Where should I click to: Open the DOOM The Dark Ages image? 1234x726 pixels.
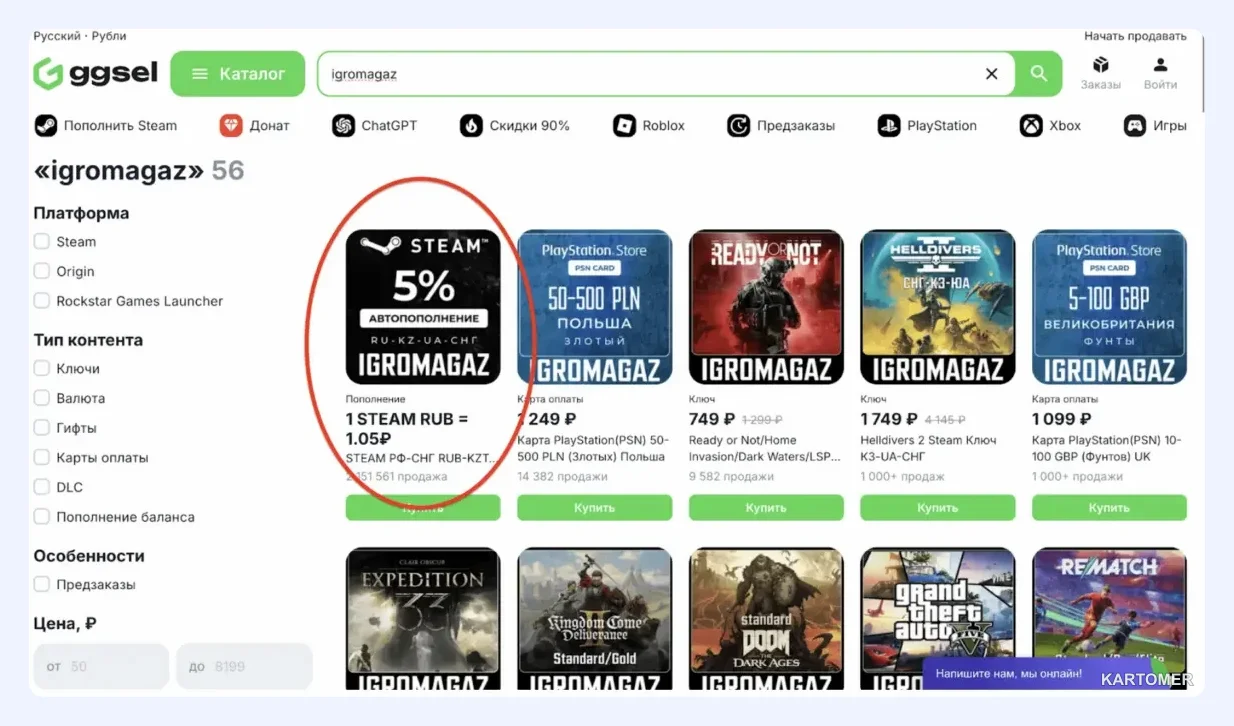click(766, 619)
